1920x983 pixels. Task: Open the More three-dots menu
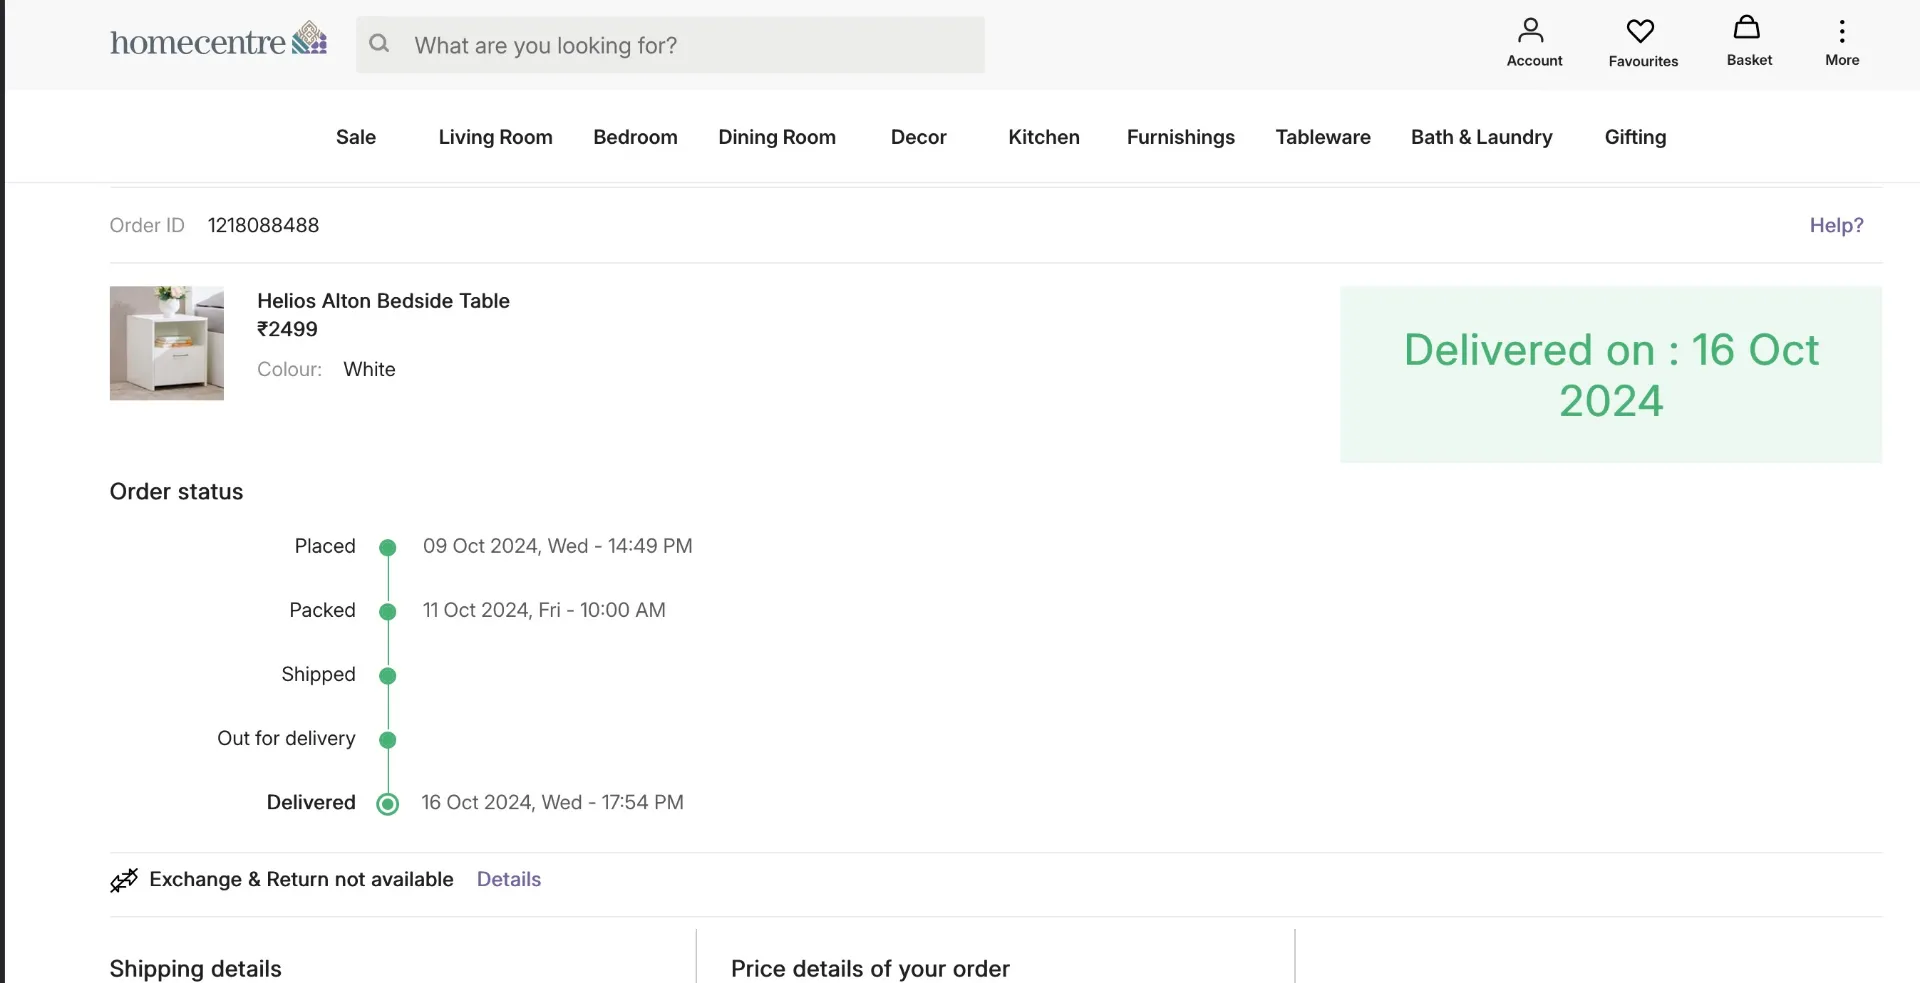(1841, 32)
